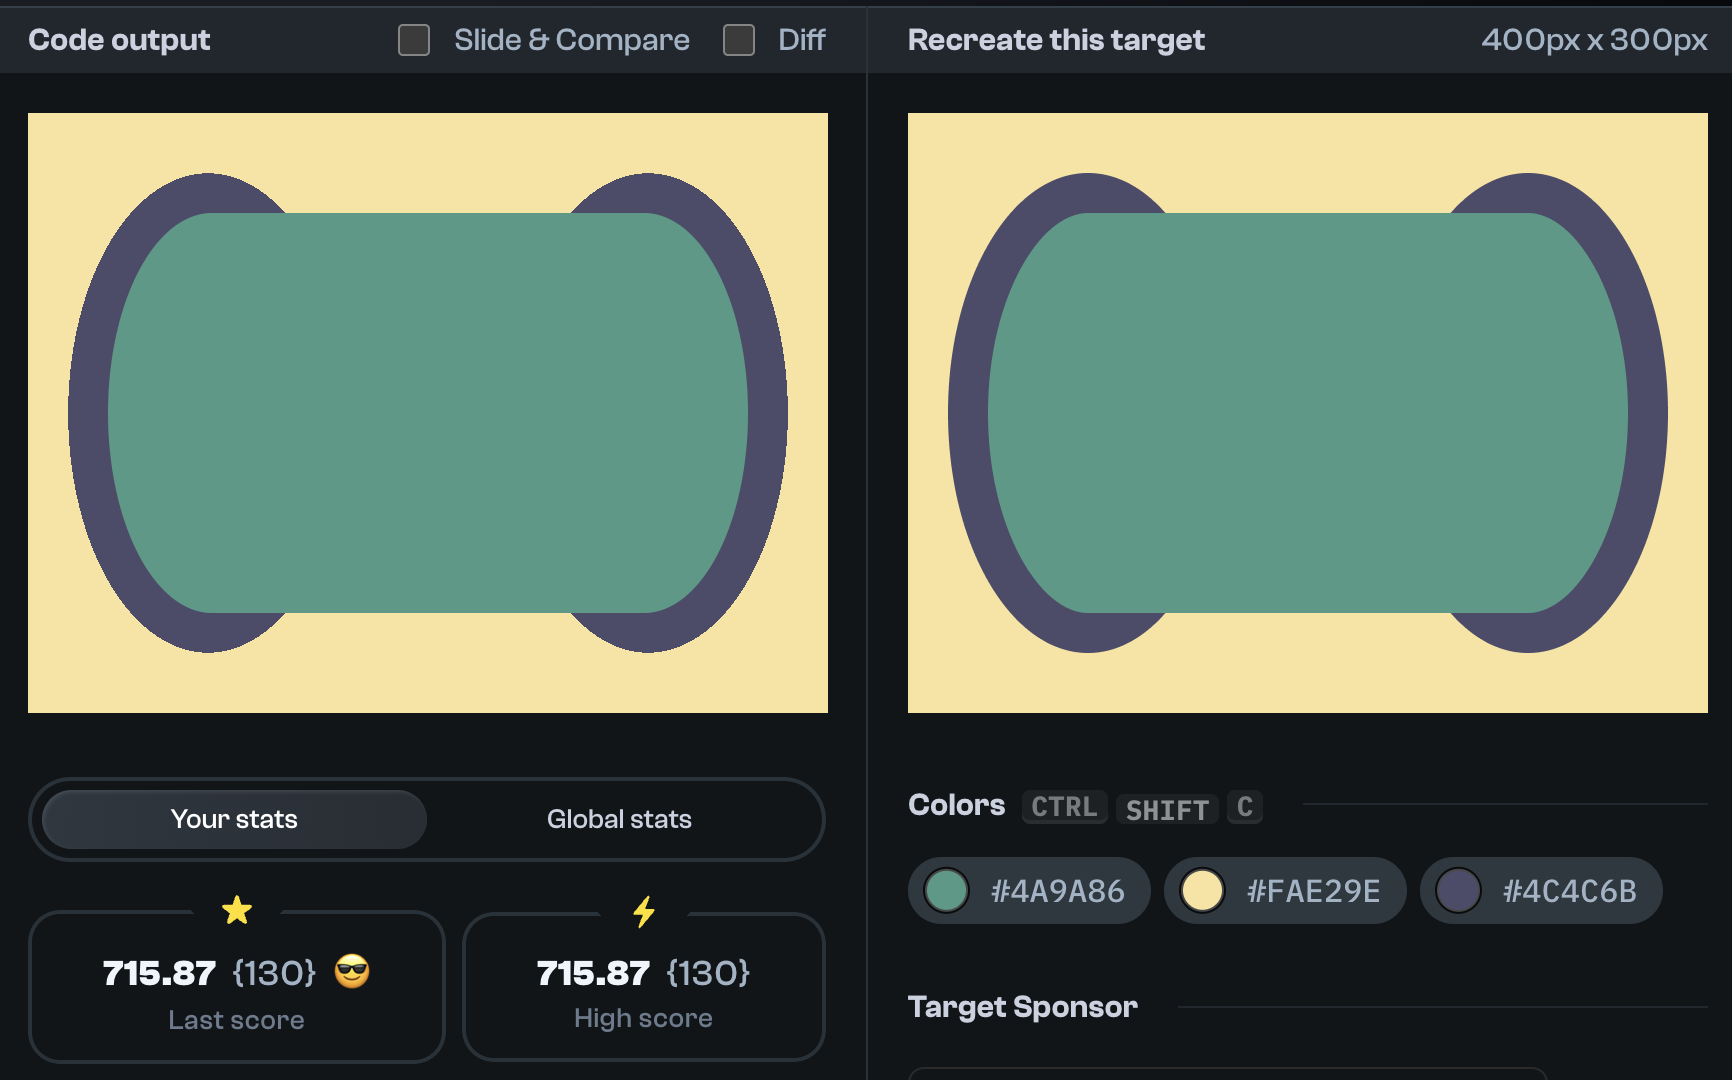The width and height of the screenshot is (1732, 1080).
Task: Click the Last score card
Action: tap(237, 986)
